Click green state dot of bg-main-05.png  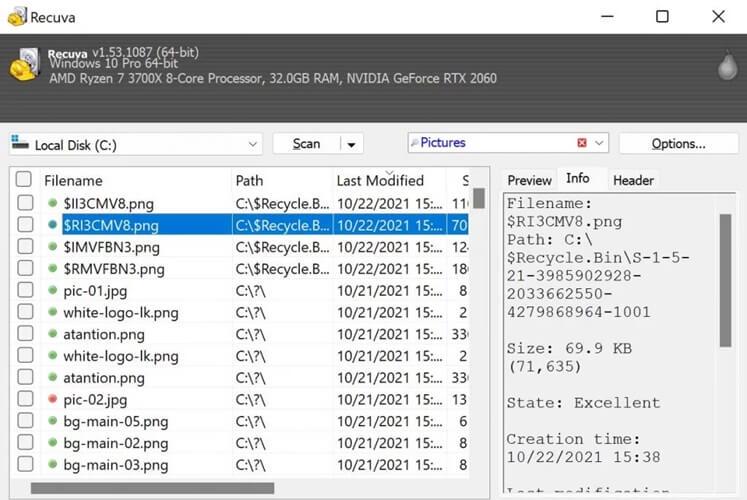(53, 421)
